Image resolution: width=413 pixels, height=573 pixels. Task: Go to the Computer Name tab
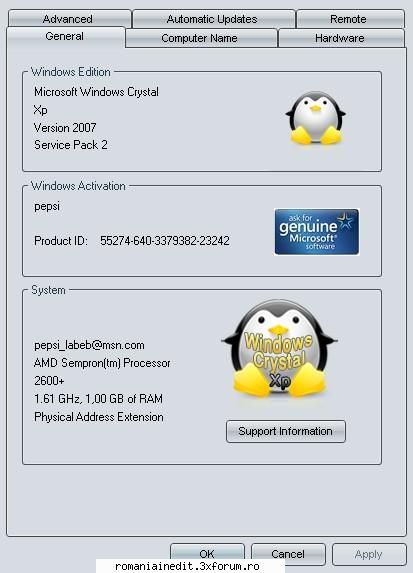pos(201,38)
